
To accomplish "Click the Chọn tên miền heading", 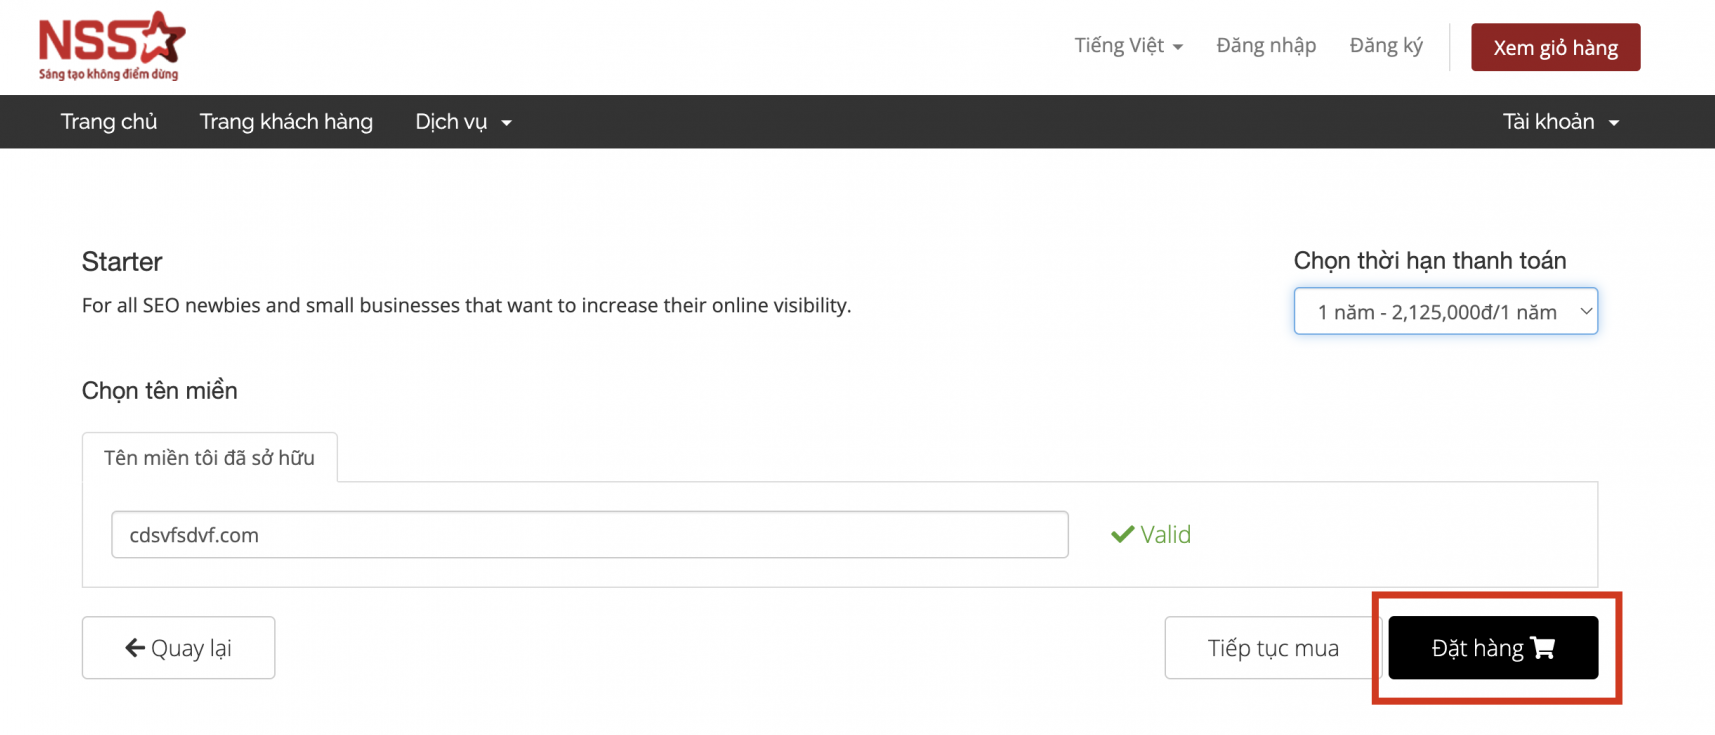I will (160, 391).
